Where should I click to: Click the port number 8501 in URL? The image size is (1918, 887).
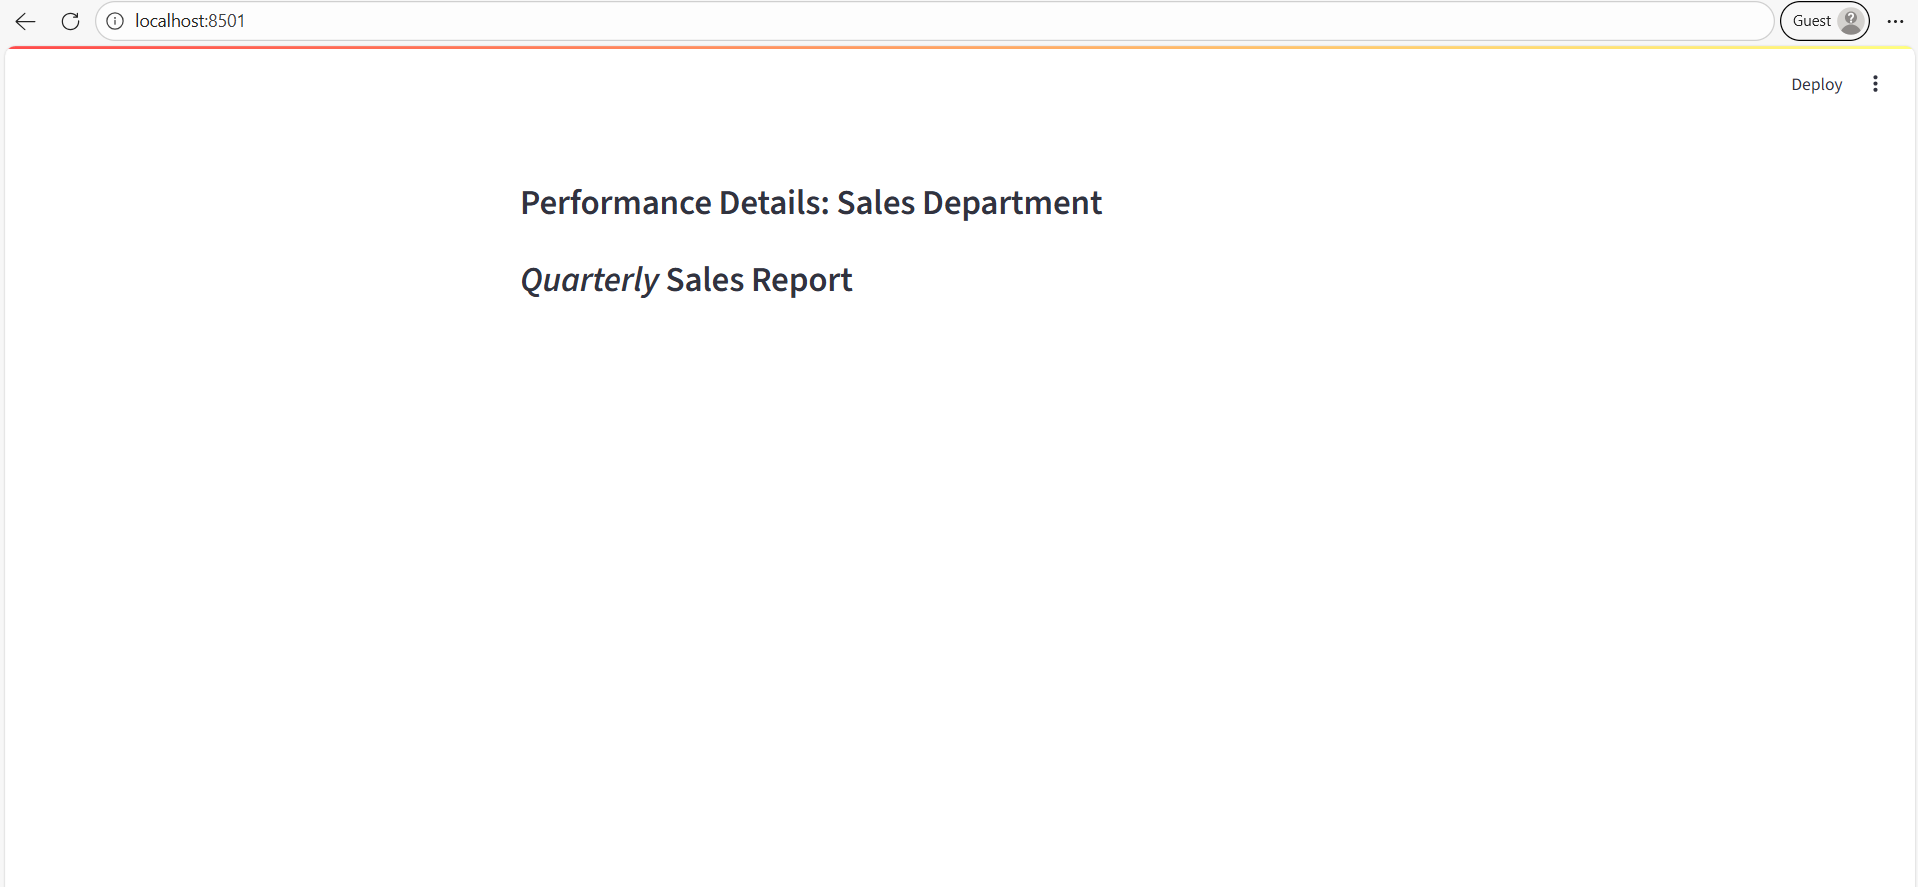226,21
